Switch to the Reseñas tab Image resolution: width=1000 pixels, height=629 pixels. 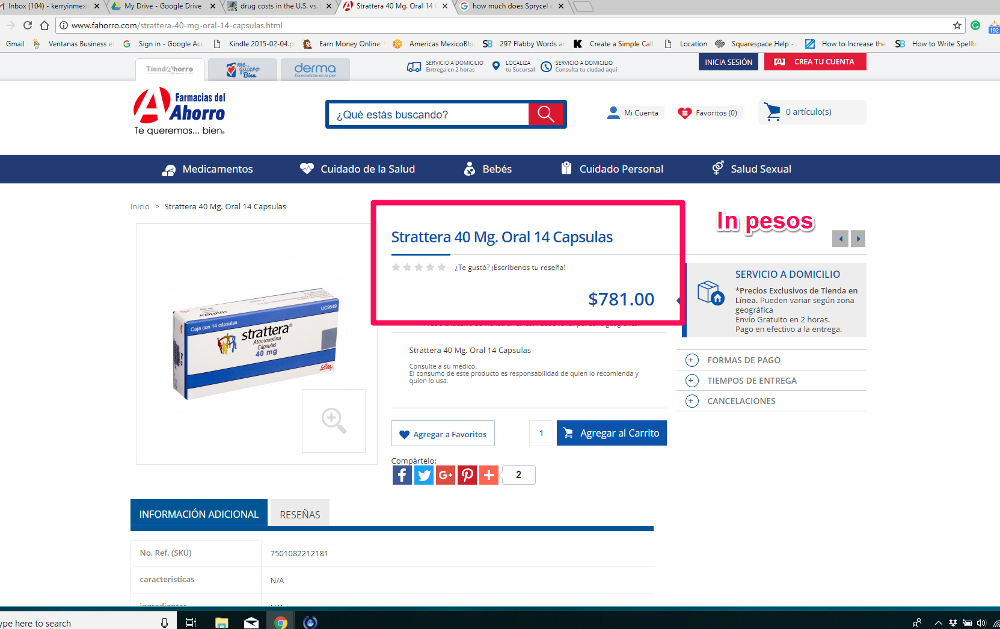(x=300, y=514)
